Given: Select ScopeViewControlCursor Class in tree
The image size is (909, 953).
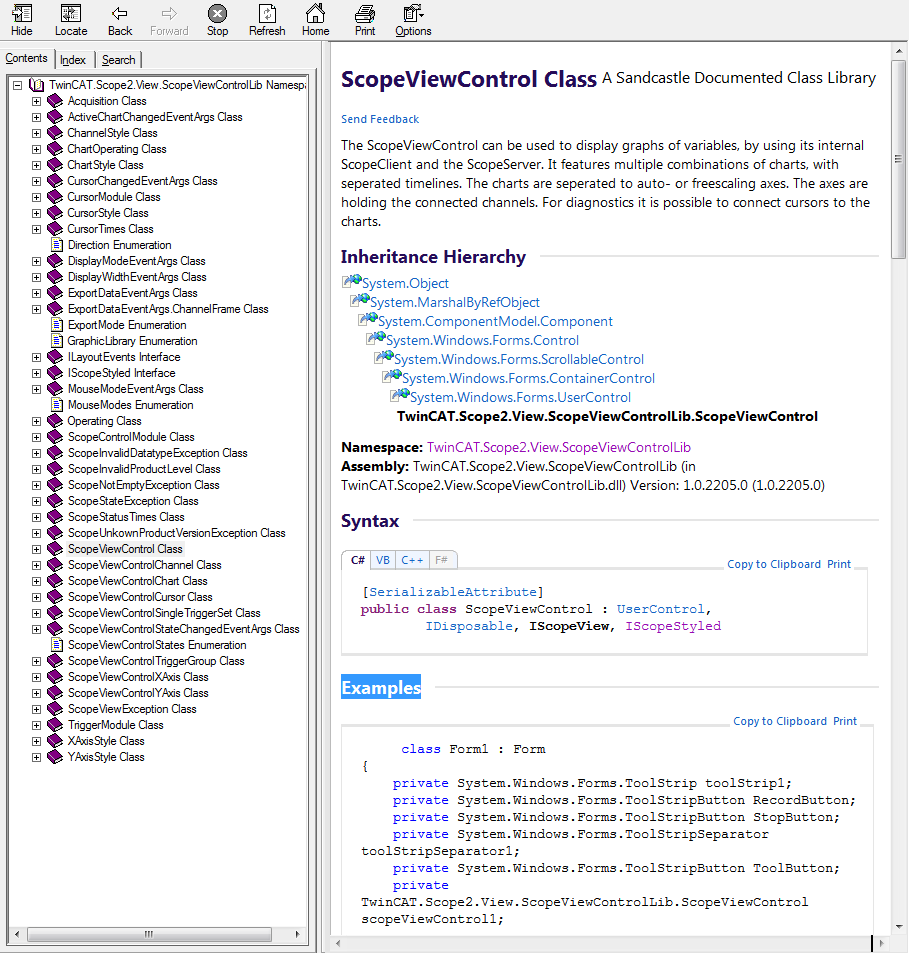Looking at the screenshot, I should tap(140, 597).
